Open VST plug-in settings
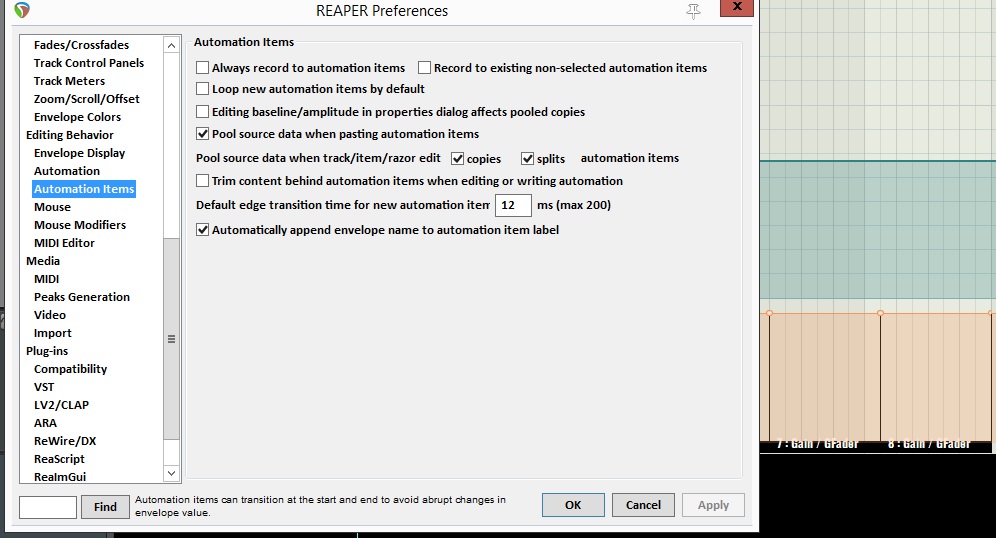The width and height of the screenshot is (996, 540). (x=44, y=386)
